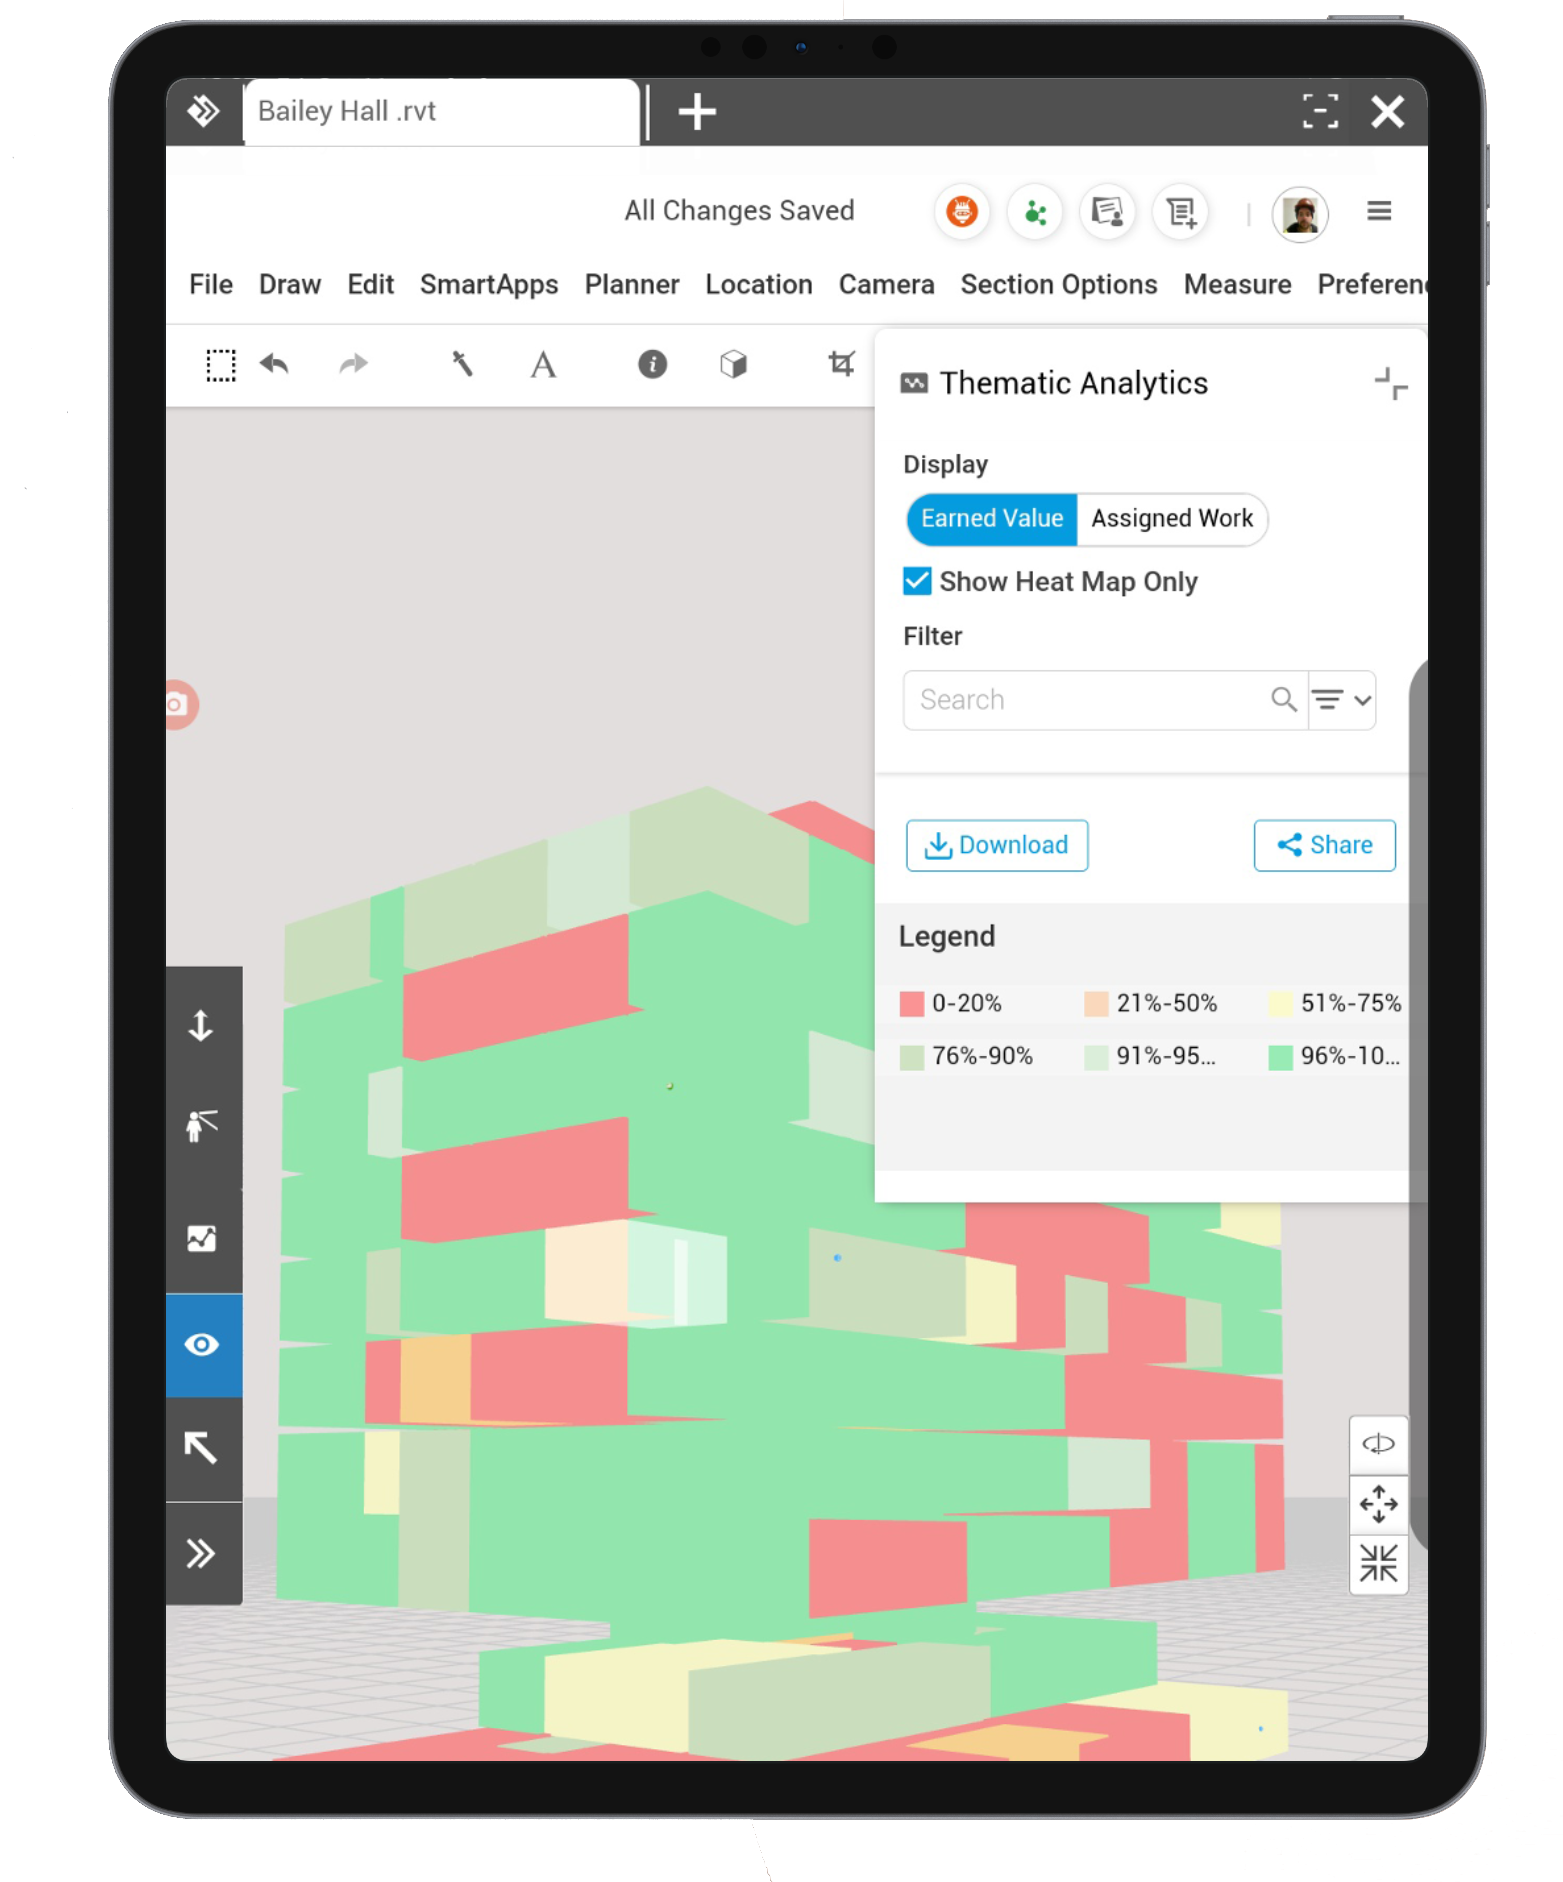1563x1882 pixels.
Task: Click the orbit view control icon
Action: (1378, 1444)
